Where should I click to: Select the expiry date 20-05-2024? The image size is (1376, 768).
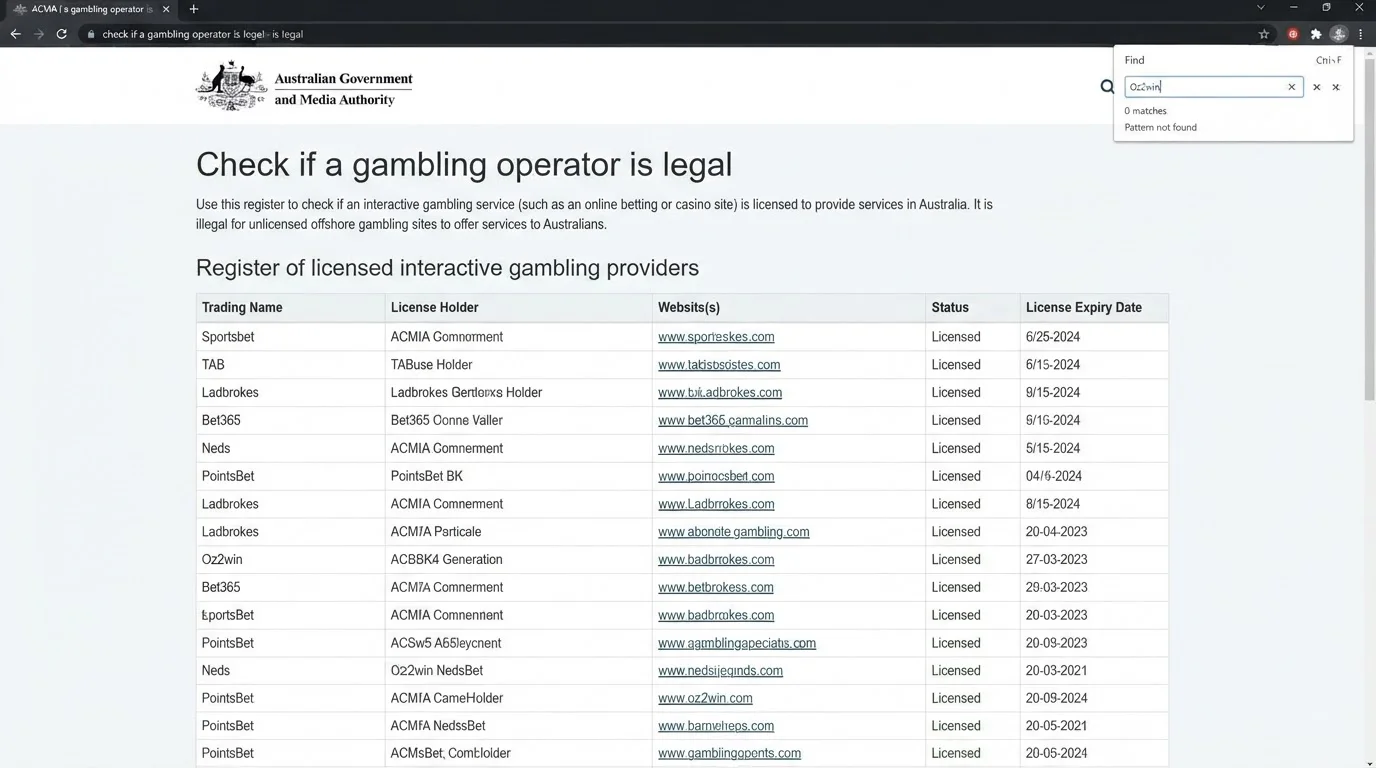1056,754
